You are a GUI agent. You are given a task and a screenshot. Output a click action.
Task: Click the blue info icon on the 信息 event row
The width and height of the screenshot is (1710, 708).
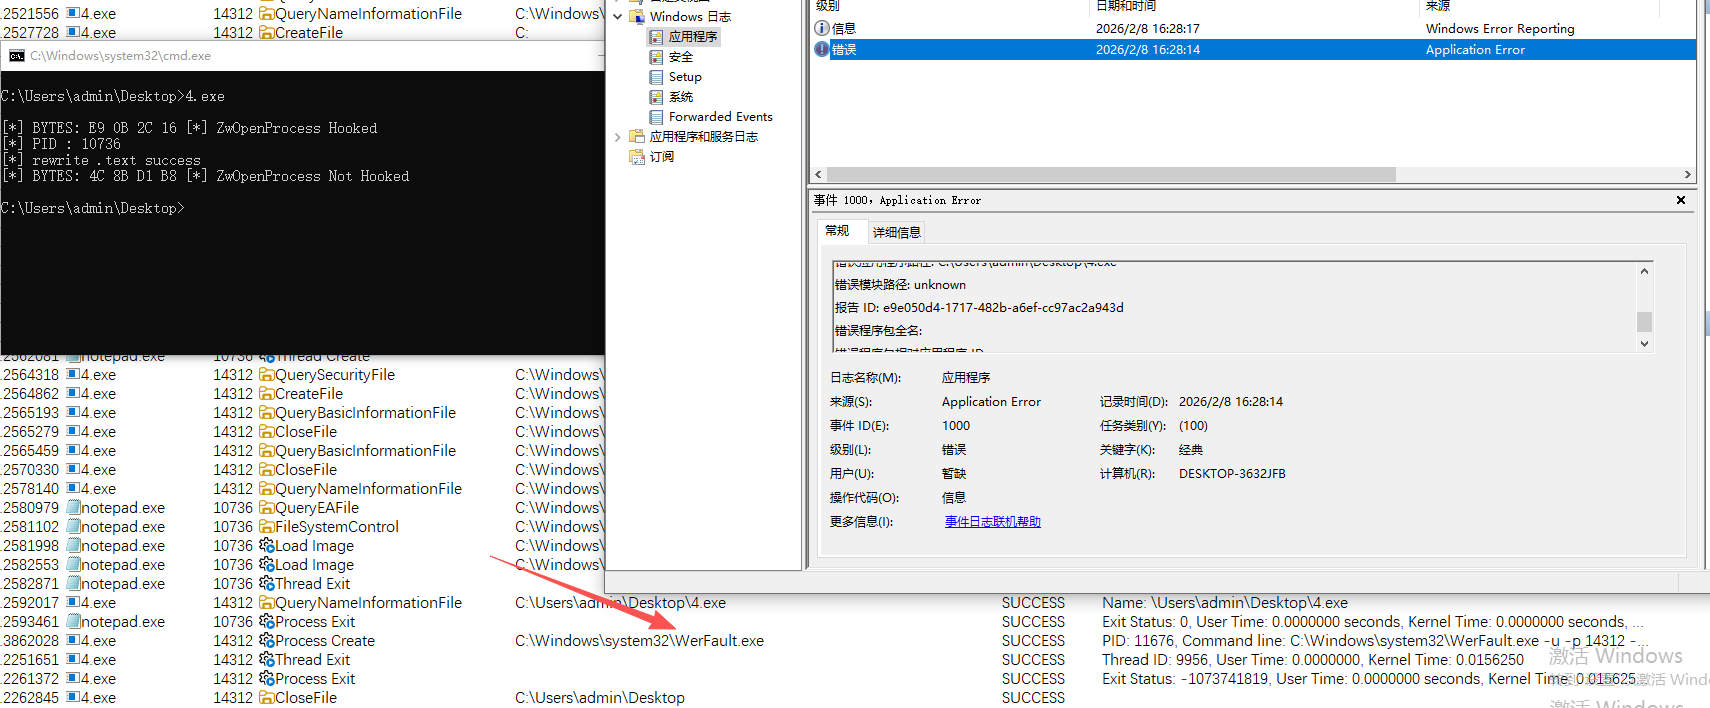pos(822,29)
